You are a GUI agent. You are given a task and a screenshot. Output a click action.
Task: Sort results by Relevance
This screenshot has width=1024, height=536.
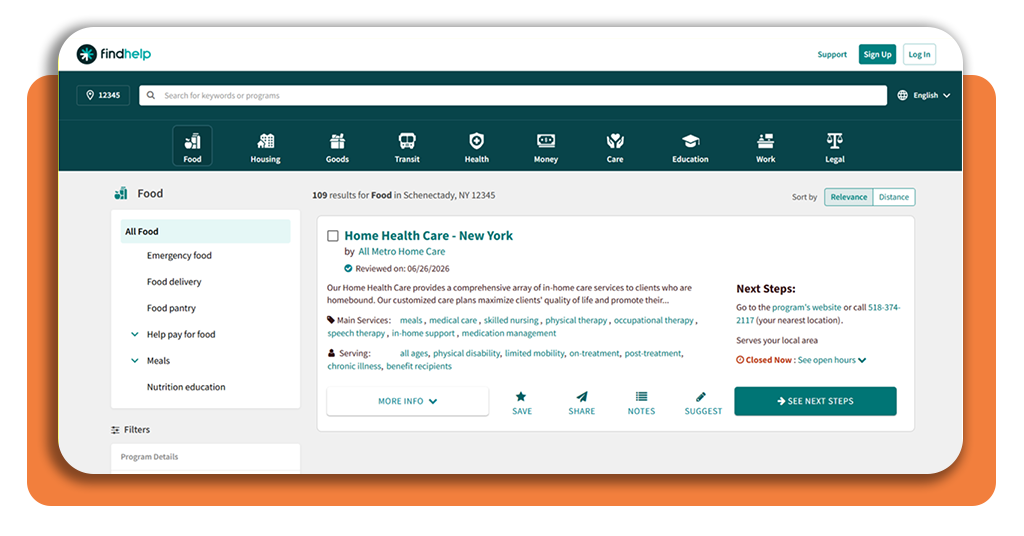[848, 197]
